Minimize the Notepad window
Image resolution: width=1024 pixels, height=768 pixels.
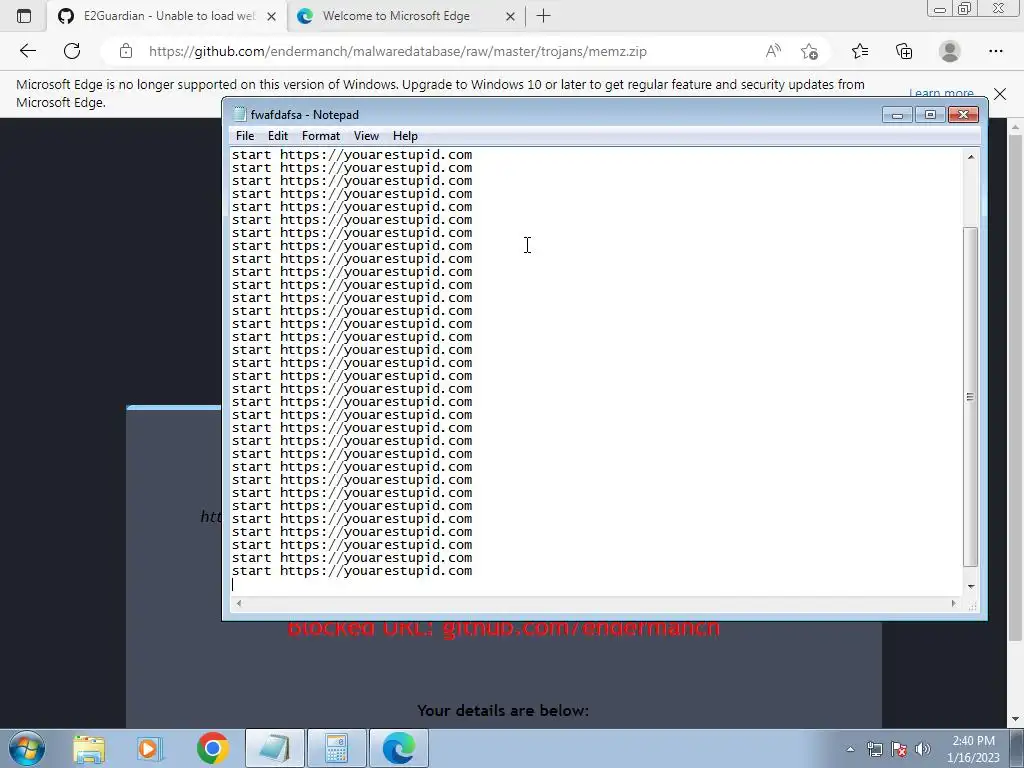tap(897, 115)
